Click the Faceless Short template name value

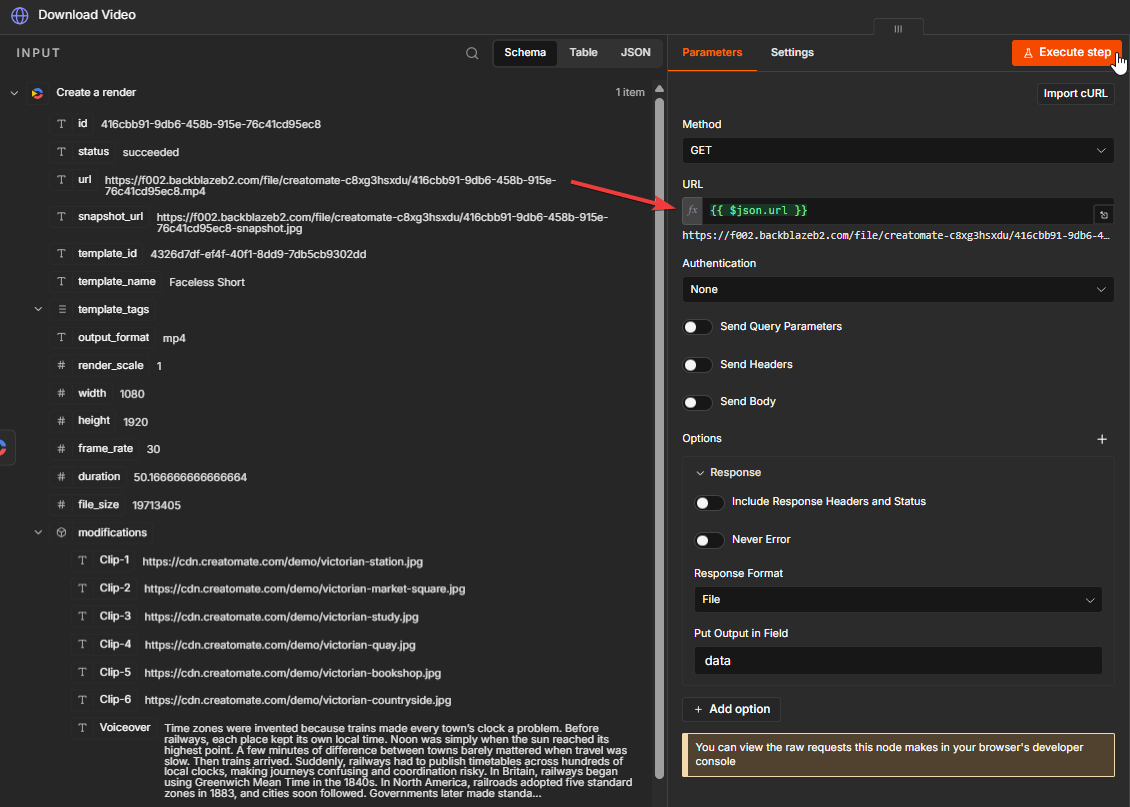[x=207, y=282]
